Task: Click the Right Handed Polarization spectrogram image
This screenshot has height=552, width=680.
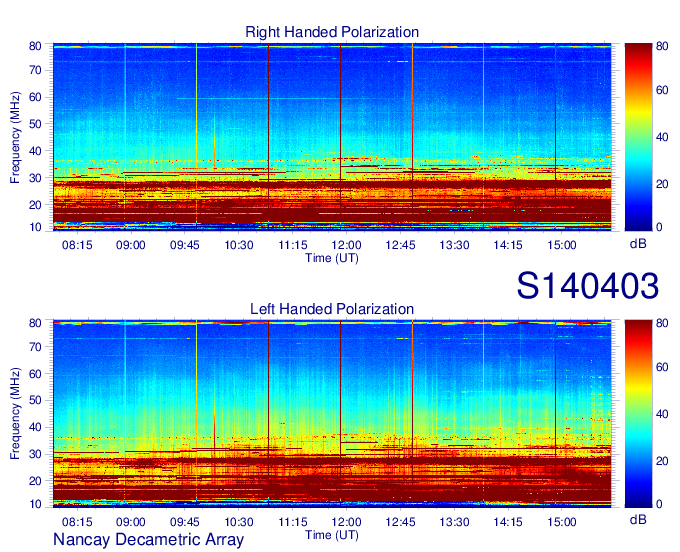Action: point(332,137)
